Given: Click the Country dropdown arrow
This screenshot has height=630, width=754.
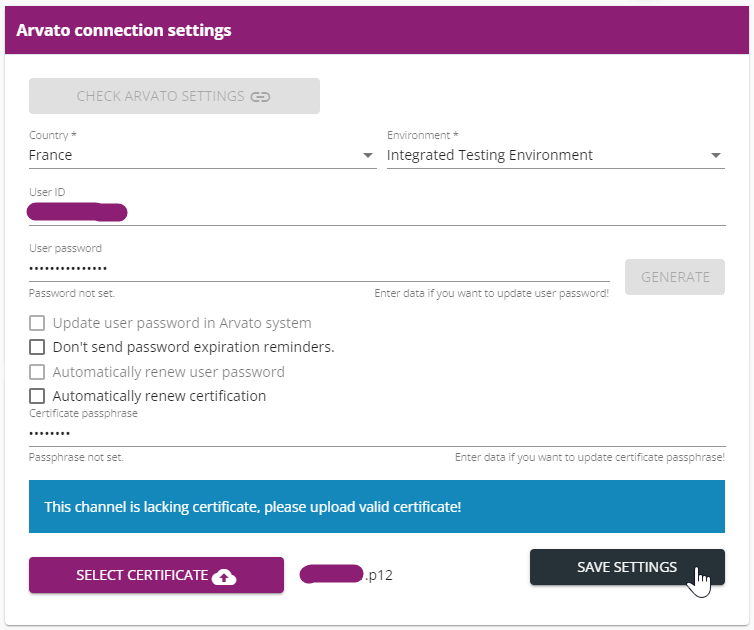Looking at the screenshot, I should pos(367,155).
